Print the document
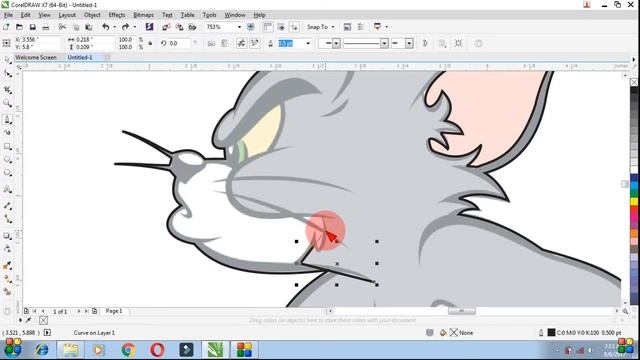The image size is (640, 360). point(46,27)
